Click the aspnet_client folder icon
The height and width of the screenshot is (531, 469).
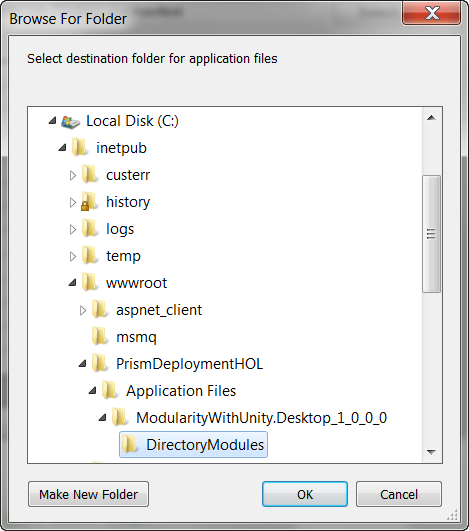coord(100,310)
